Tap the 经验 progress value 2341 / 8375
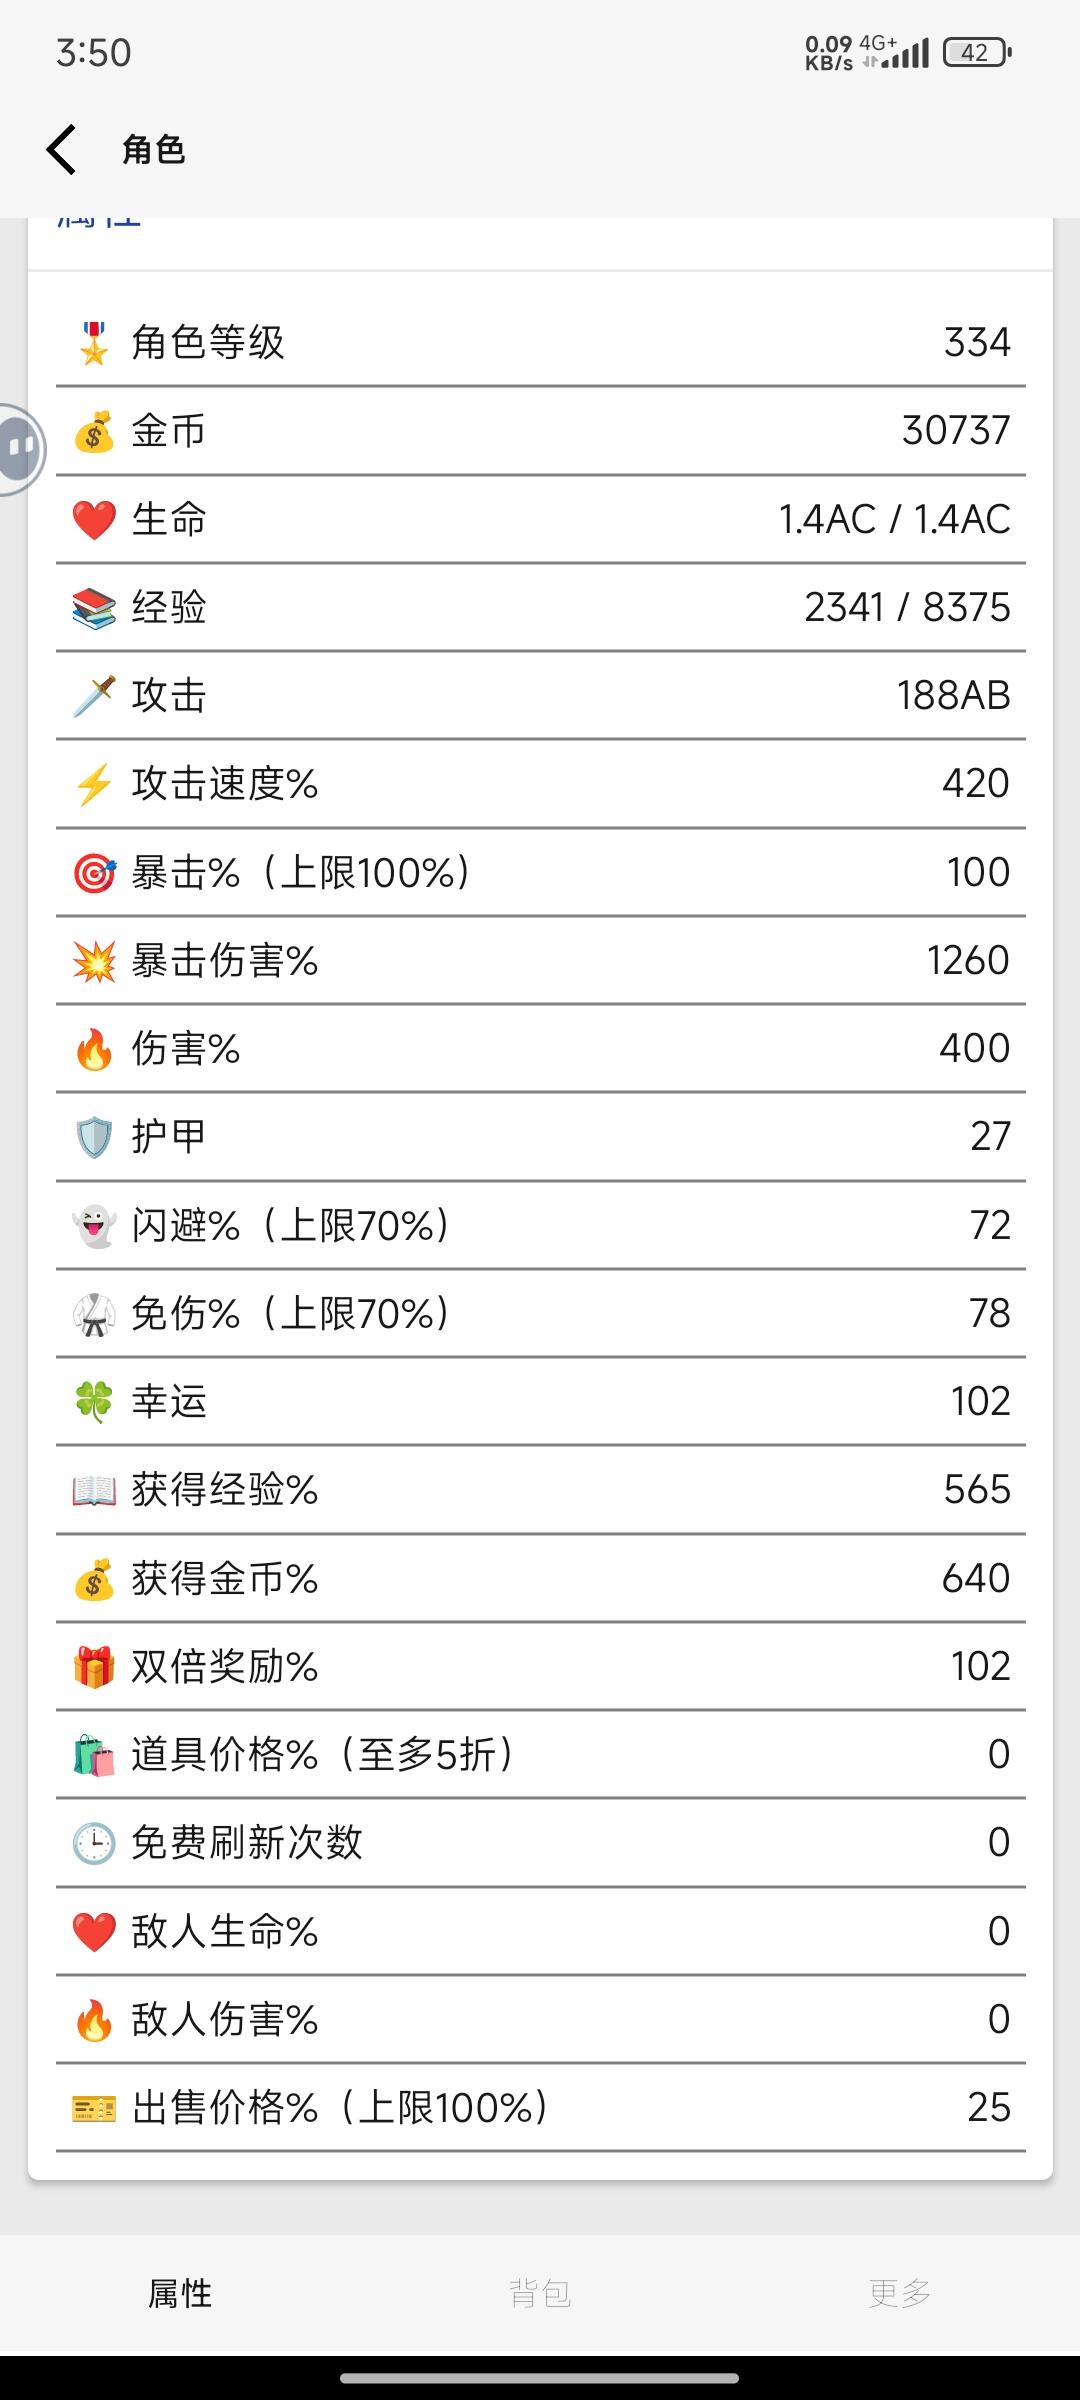The width and height of the screenshot is (1080, 2400). point(907,607)
